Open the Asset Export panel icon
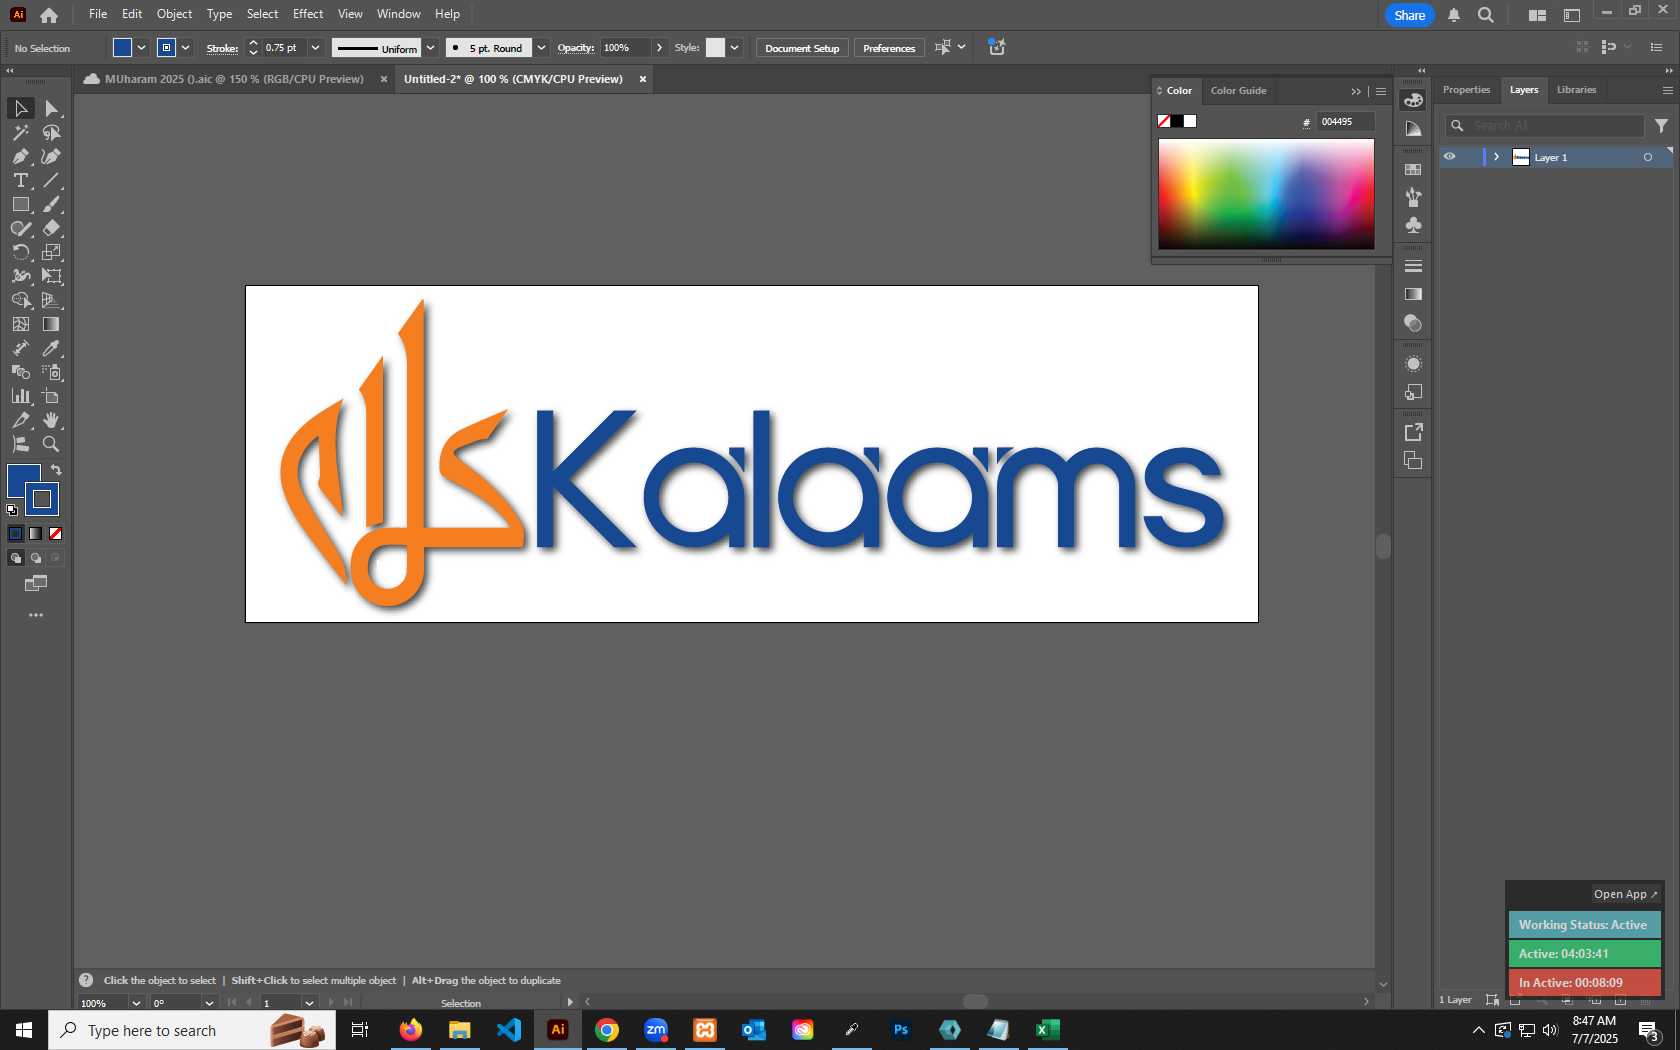The height and width of the screenshot is (1050, 1680). coord(1413,432)
